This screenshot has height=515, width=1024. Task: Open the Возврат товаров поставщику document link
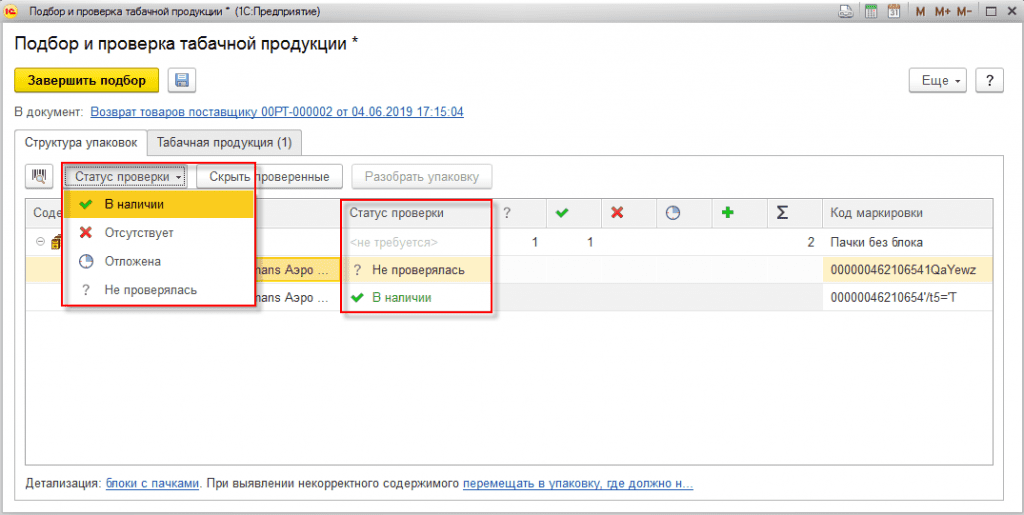tap(276, 112)
